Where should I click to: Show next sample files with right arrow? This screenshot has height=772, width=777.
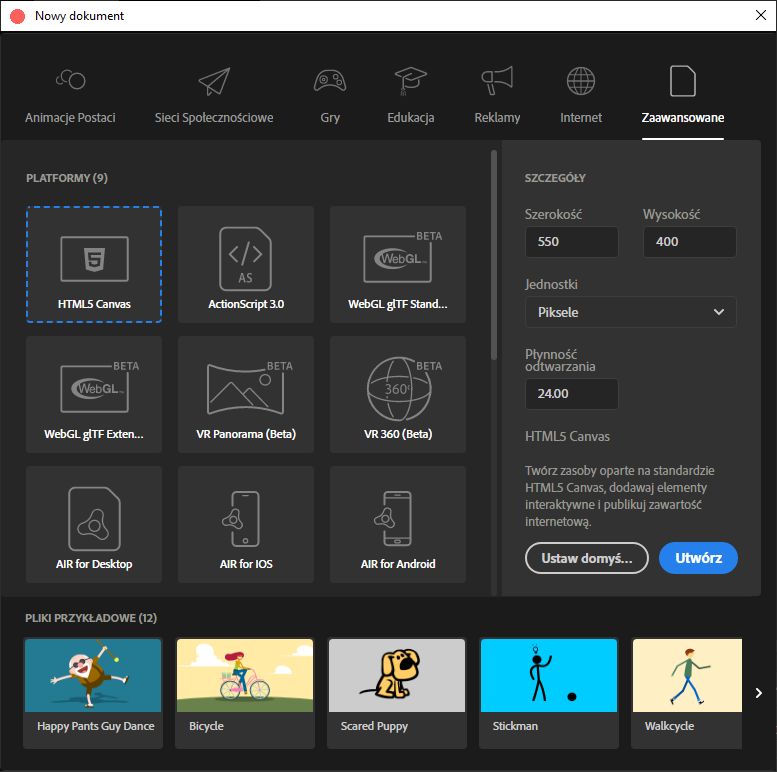758,693
